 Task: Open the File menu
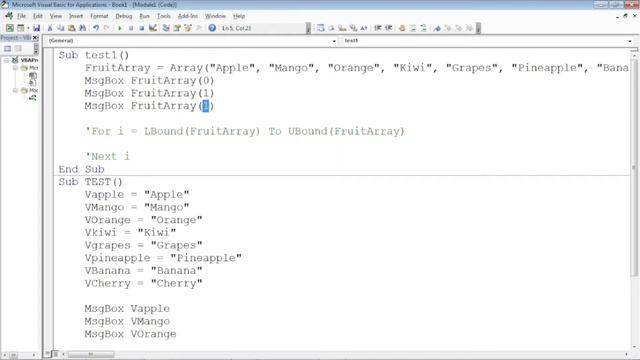pyautogui.click(x=21, y=16)
